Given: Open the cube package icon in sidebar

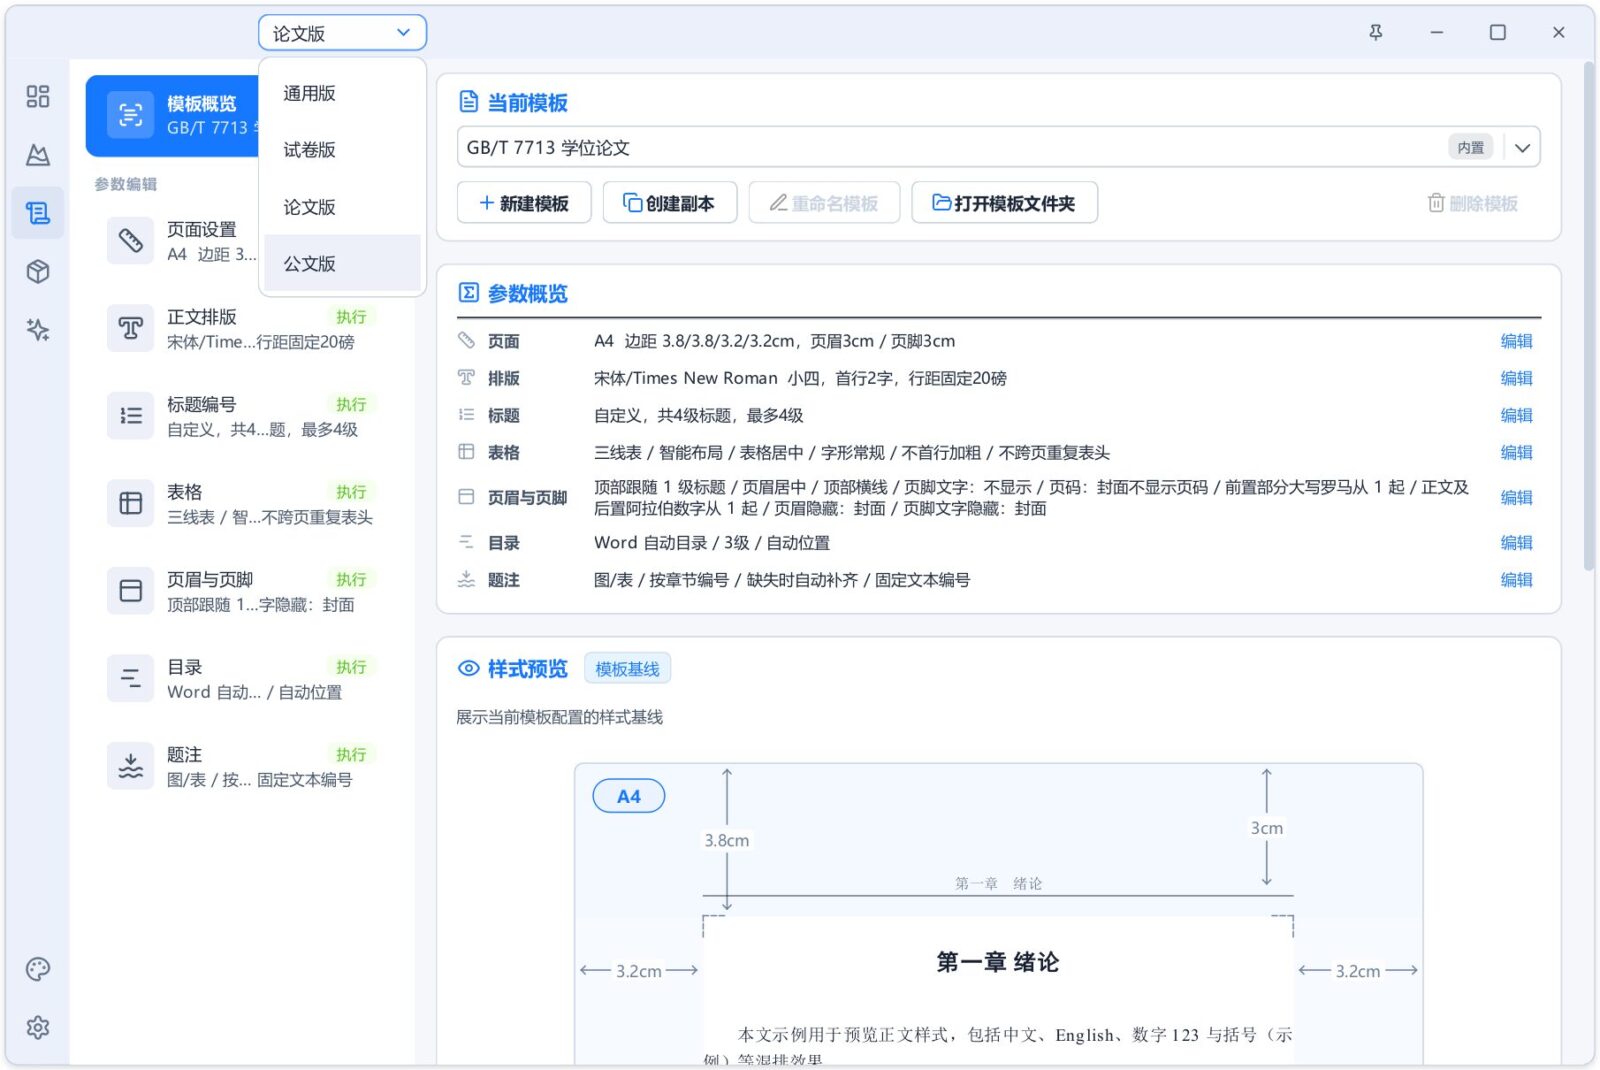Looking at the screenshot, I should pyautogui.click(x=38, y=271).
